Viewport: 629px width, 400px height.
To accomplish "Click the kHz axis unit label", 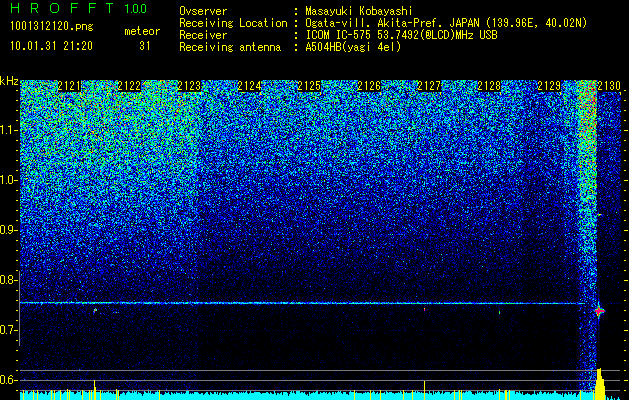I will (x=9, y=81).
